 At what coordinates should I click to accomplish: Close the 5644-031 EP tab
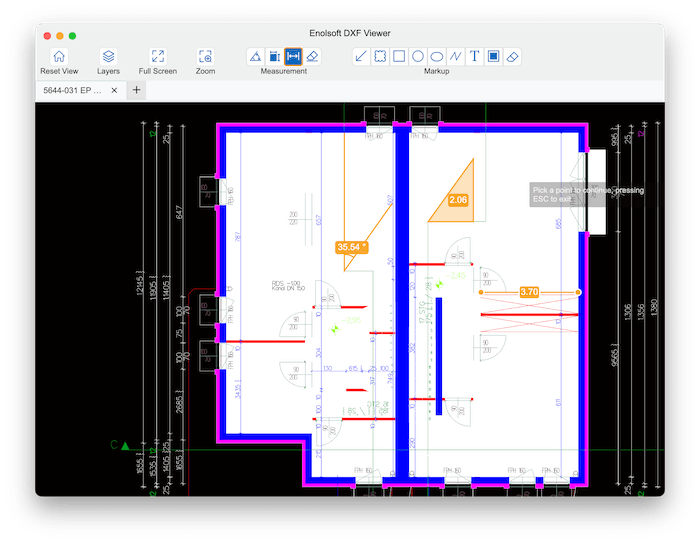click(x=114, y=91)
